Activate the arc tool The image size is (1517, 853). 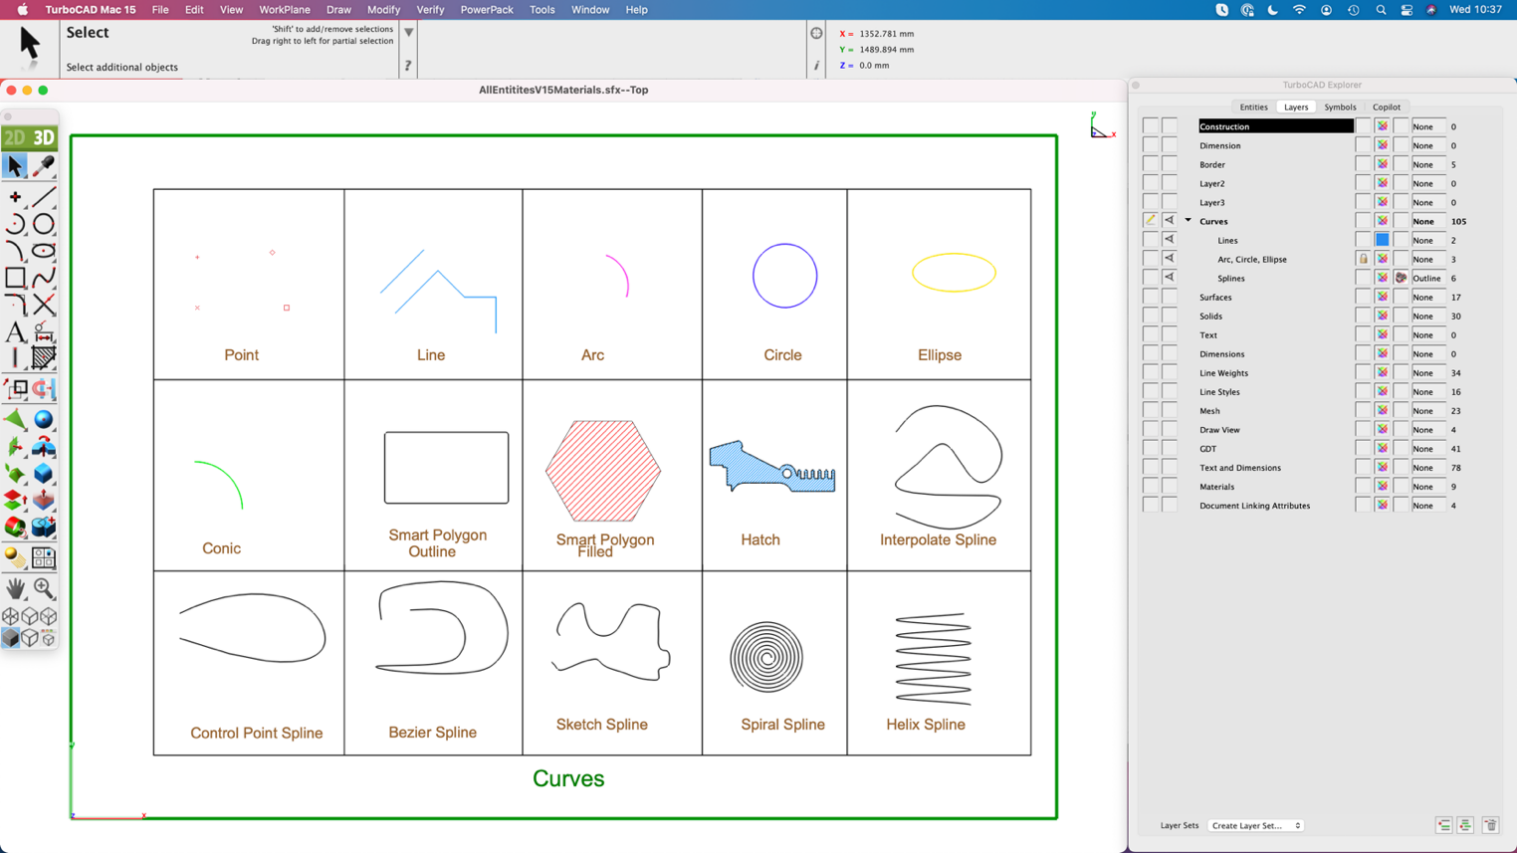coord(15,224)
